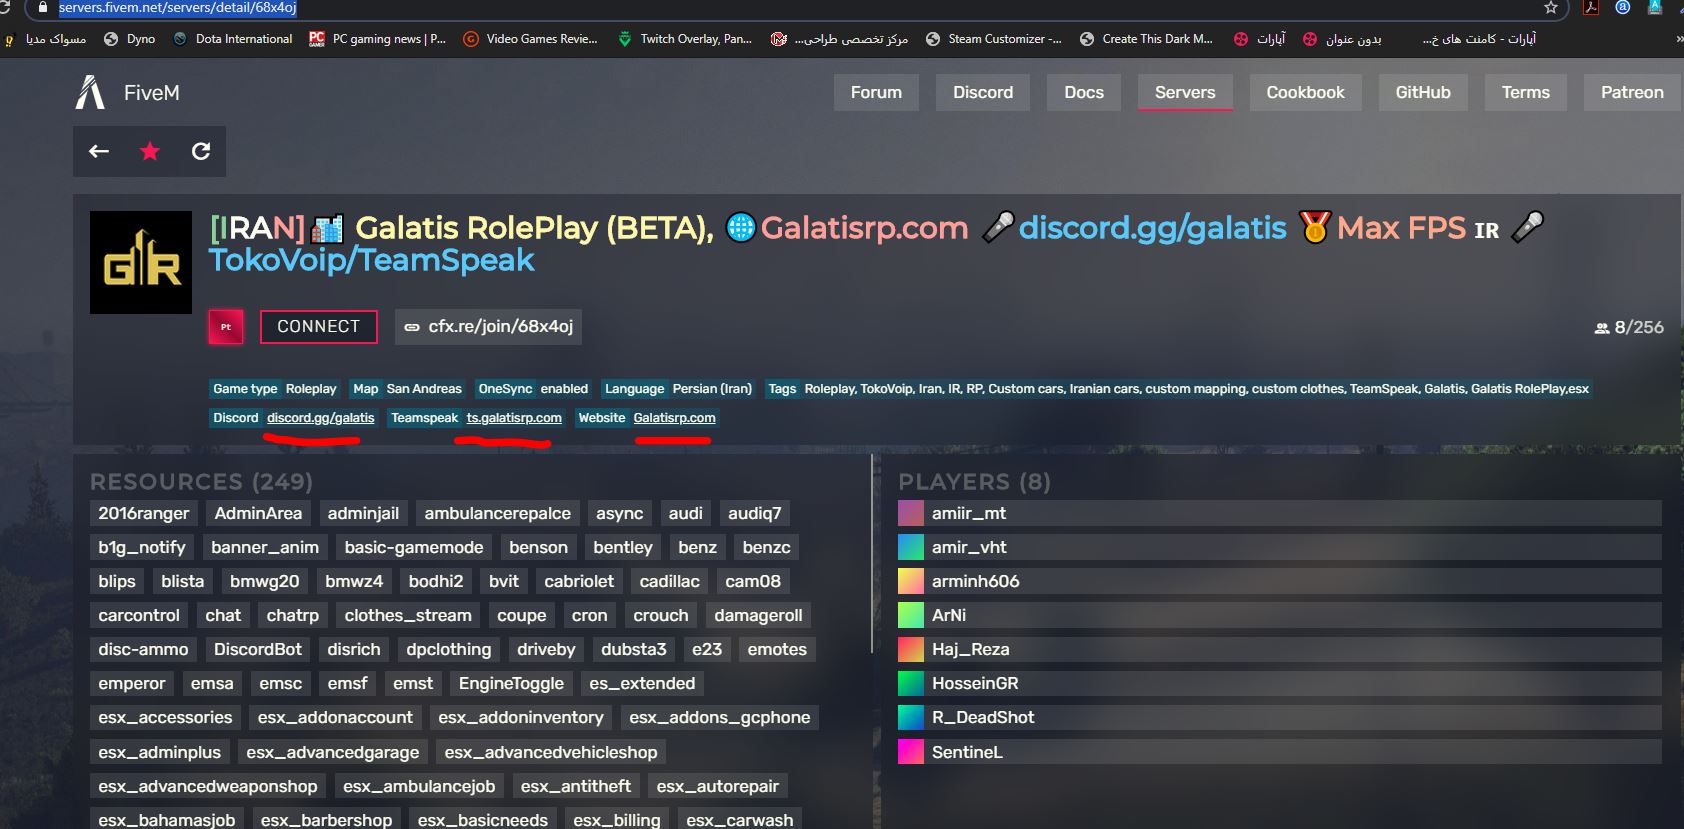Refresh the server details
1684x829 pixels.
(201, 151)
